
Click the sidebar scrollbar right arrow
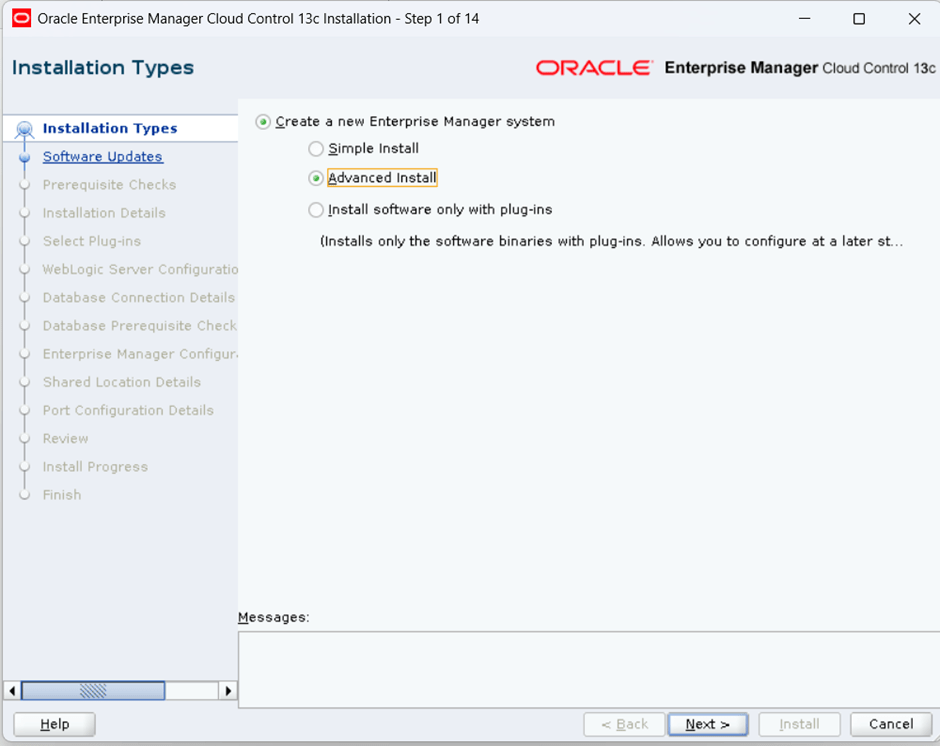(228, 691)
